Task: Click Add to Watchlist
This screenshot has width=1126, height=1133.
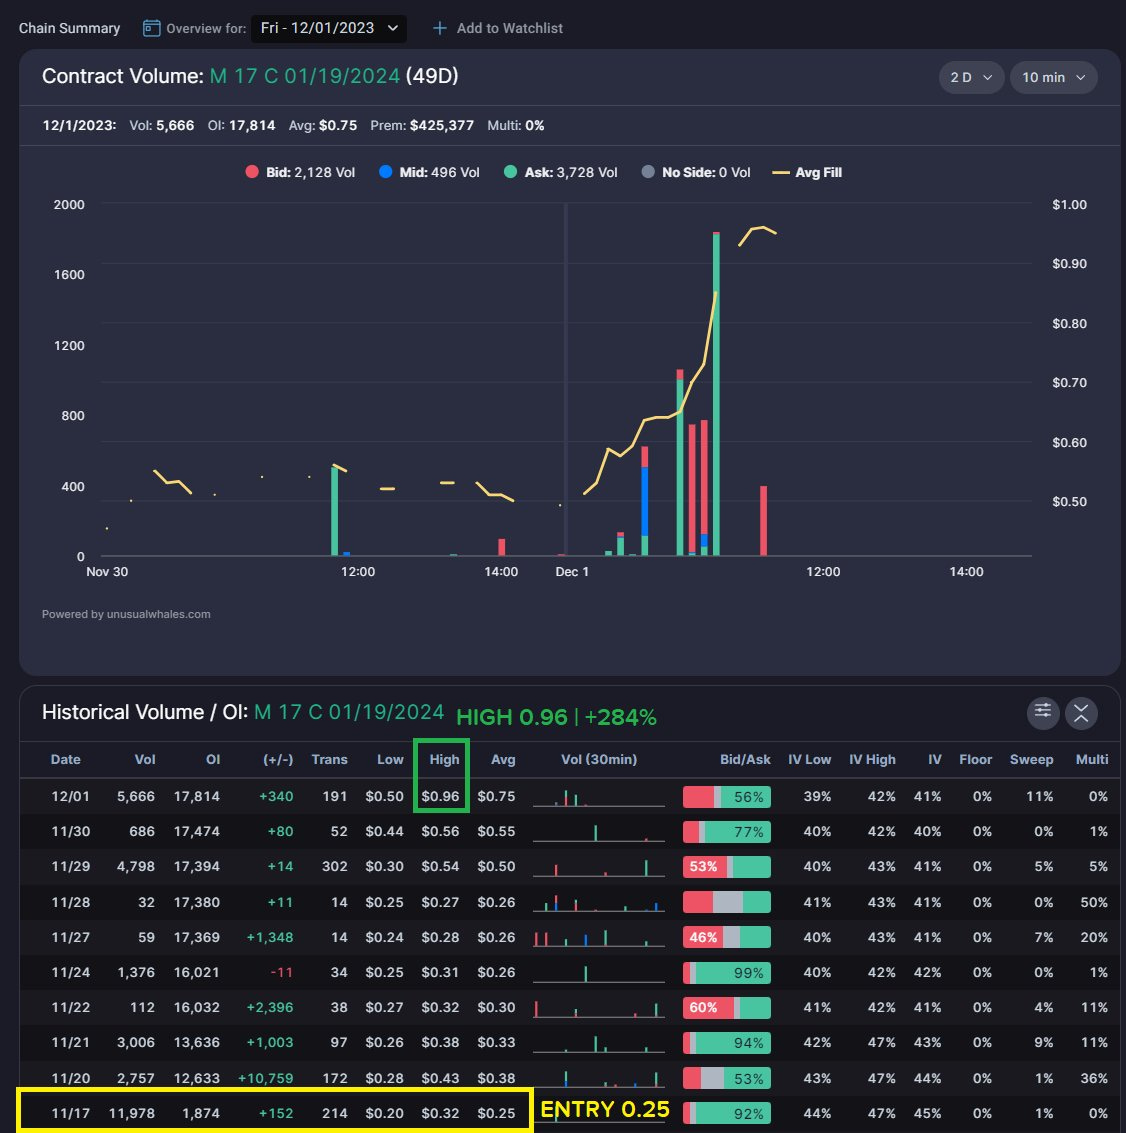Action: 510,28
